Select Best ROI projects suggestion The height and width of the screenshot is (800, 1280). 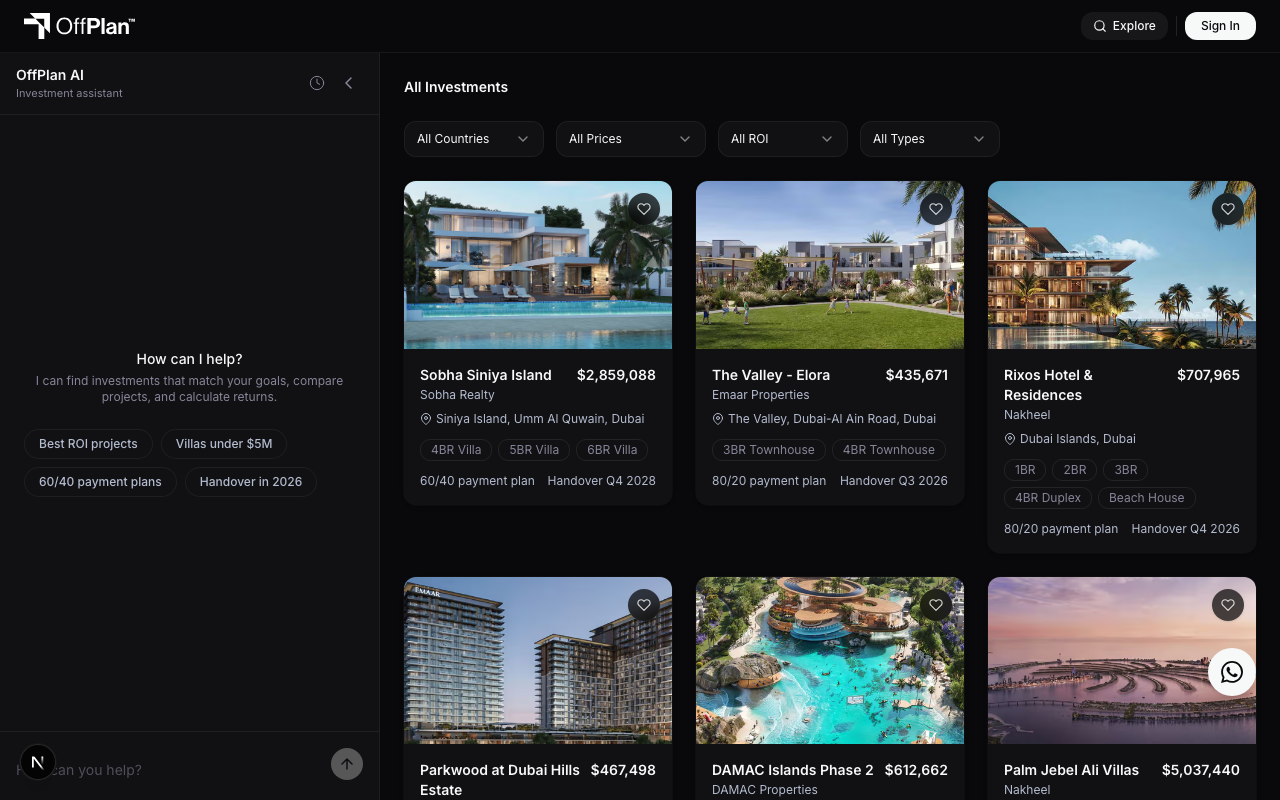point(88,443)
